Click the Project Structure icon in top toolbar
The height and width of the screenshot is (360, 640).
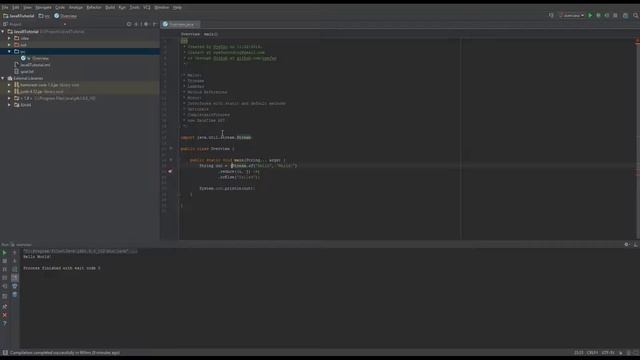pos(625,16)
